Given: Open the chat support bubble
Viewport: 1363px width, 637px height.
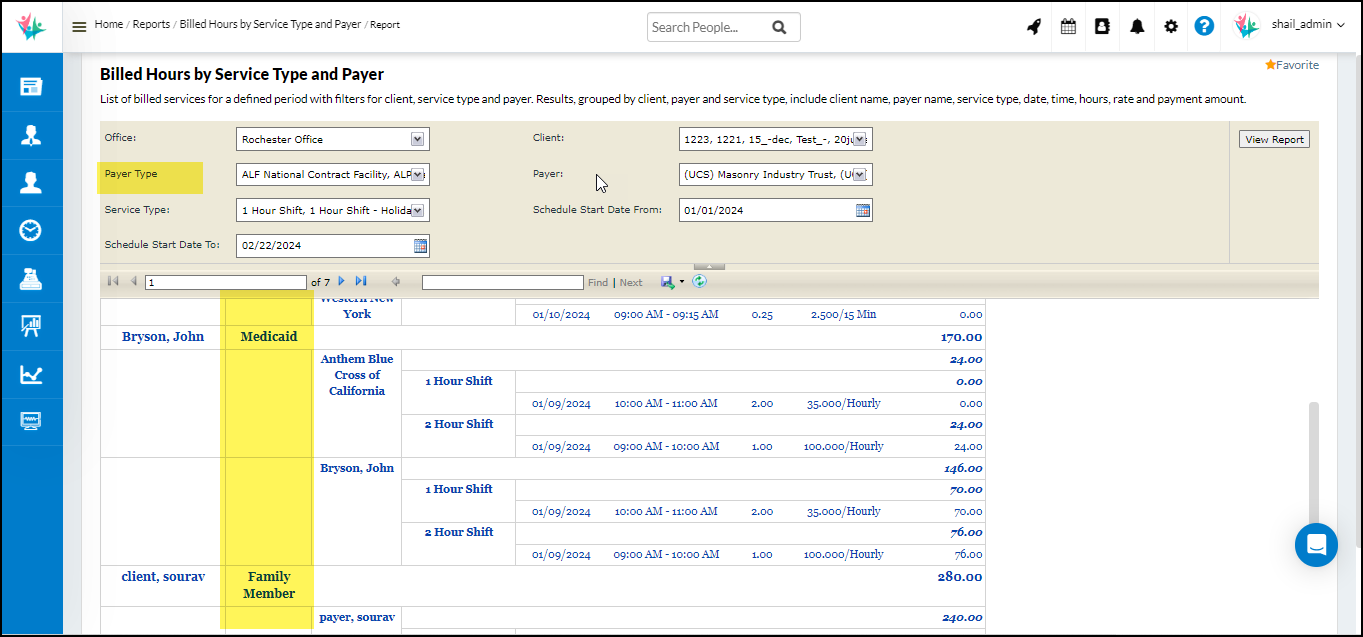Looking at the screenshot, I should click(x=1316, y=545).
